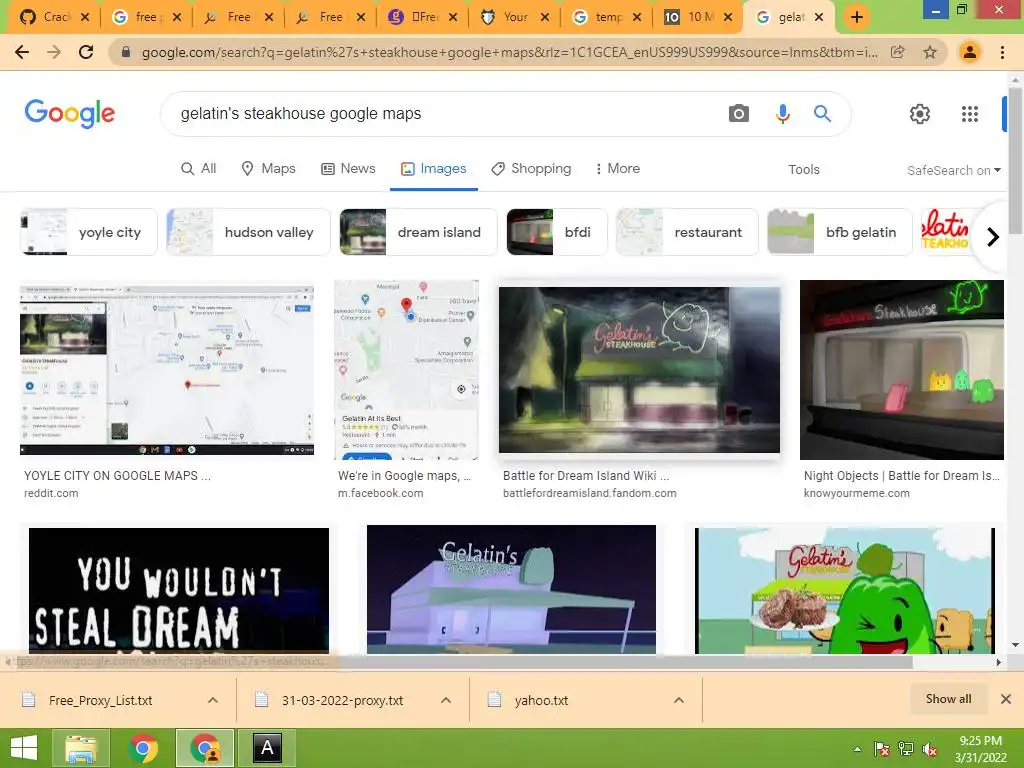Click the reddit.com source link
The image size is (1024, 768).
pos(51,493)
